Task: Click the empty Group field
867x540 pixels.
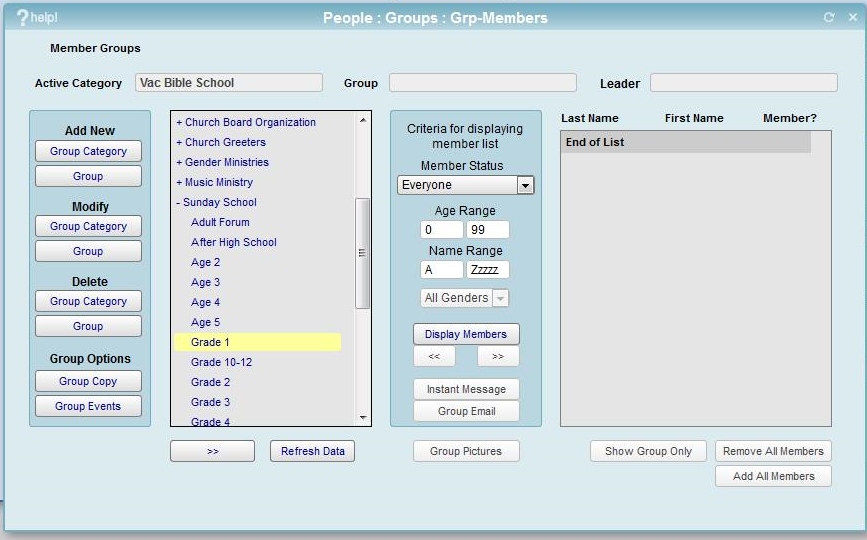Action: coord(483,83)
